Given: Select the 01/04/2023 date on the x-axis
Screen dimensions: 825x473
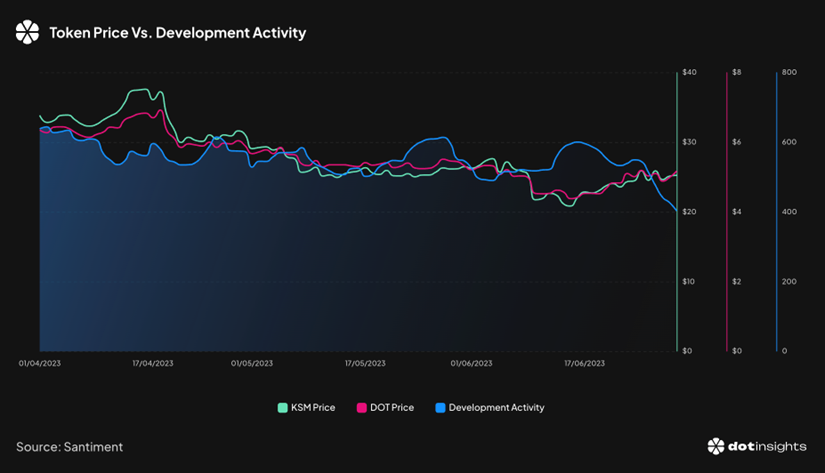Looking at the screenshot, I should click(39, 364).
